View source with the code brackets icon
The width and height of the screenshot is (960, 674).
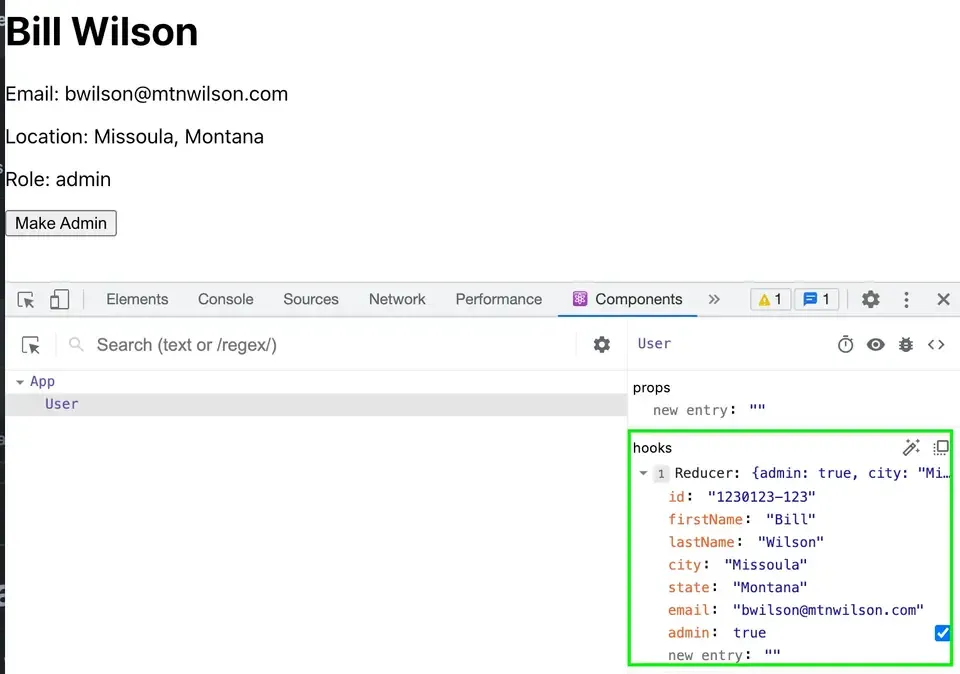(936, 345)
